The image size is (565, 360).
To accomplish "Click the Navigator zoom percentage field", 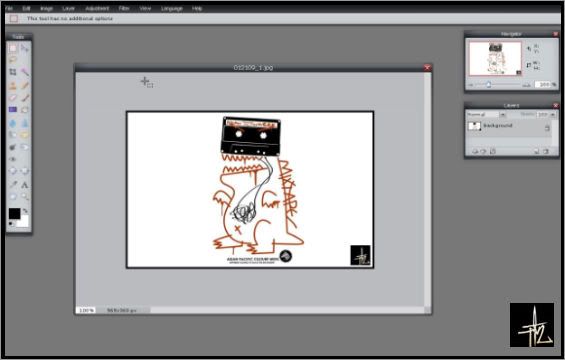I will tap(543, 85).
